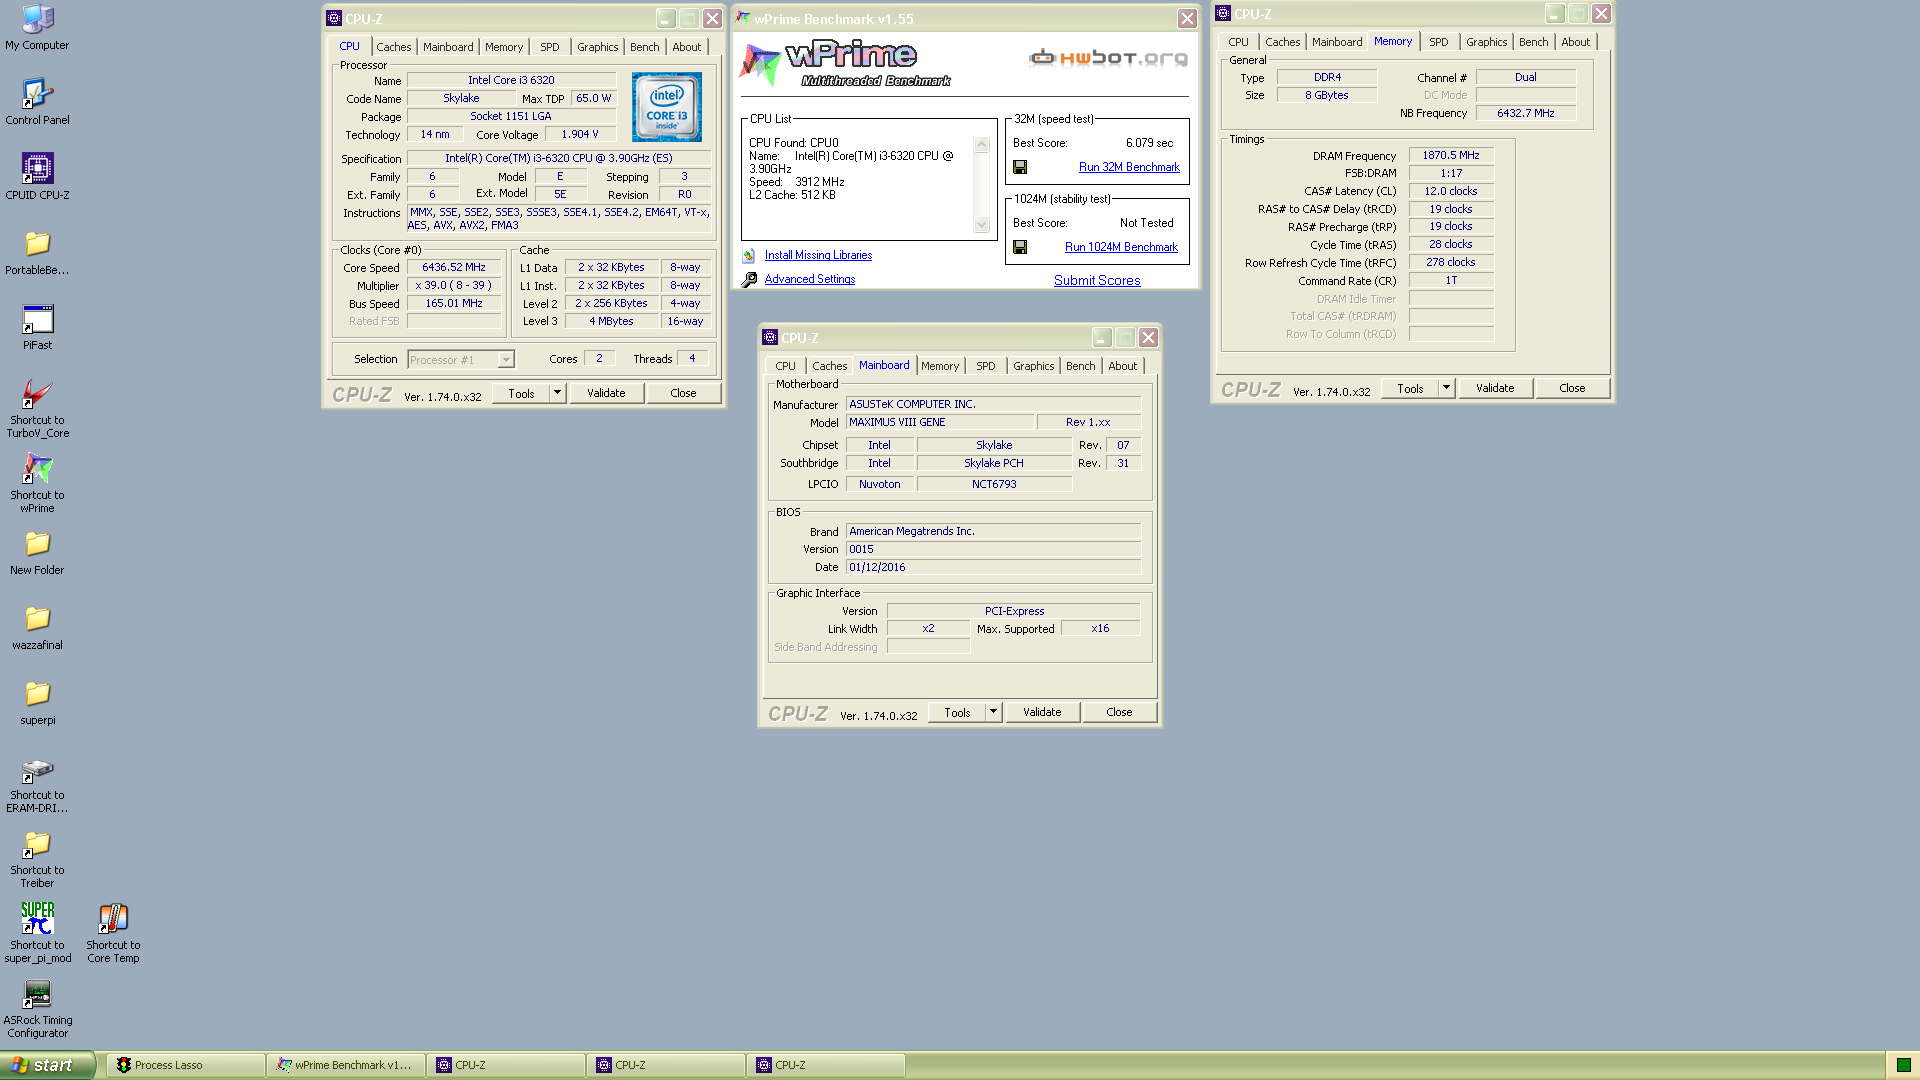This screenshot has height=1080, width=1920.
Task: Click Install Missing Libraries link
Action: [818, 255]
